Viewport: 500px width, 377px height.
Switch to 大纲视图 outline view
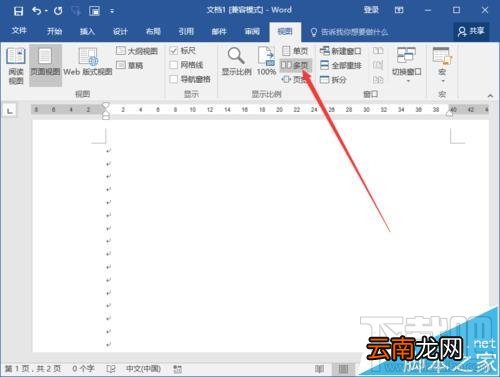137,51
